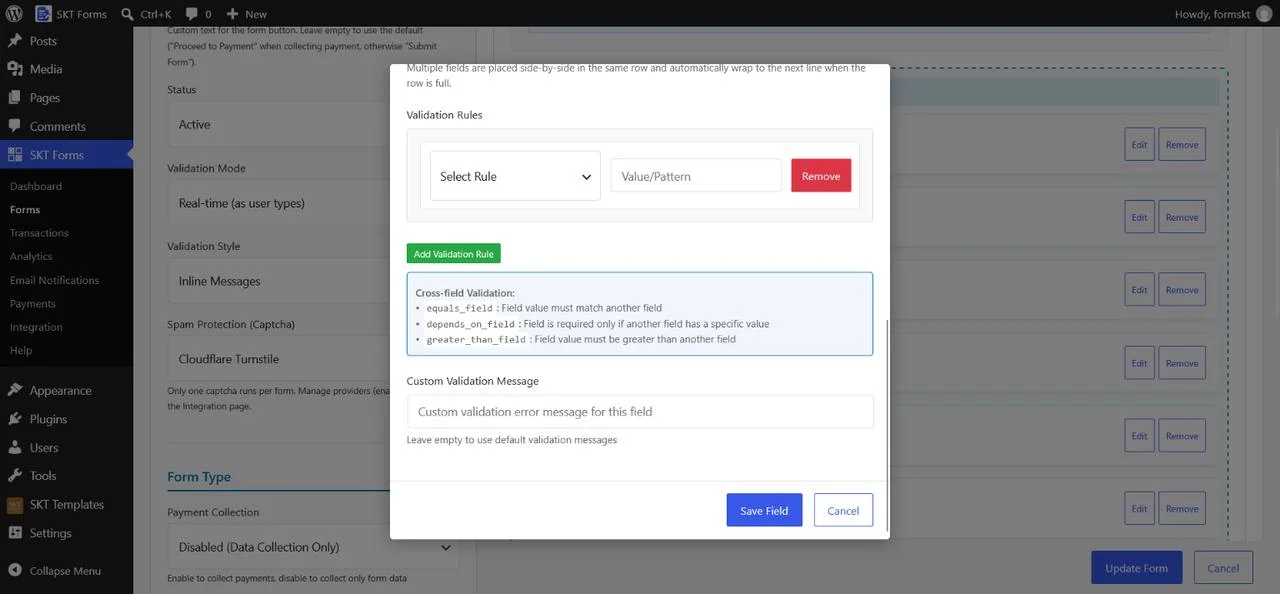
Task: Focus the Custom Validation Message field
Action: pyautogui.click(x=640, y=412)
